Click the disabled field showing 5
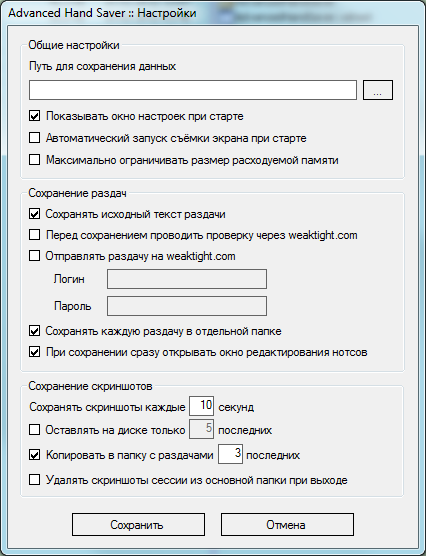Viewport: 426px width, 556px height. [x=201, y=429]
